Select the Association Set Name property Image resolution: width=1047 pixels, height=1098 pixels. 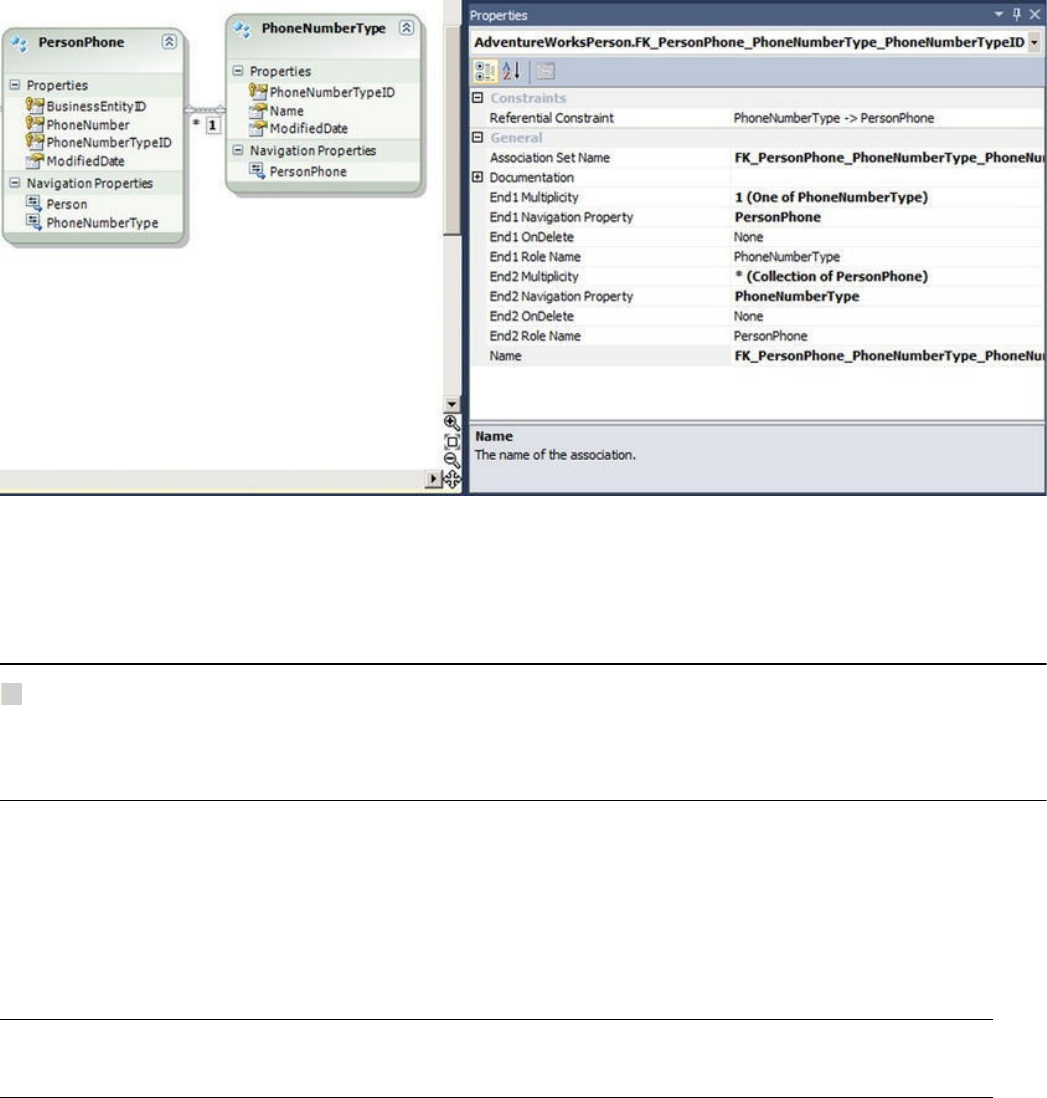tap(758, 158)
